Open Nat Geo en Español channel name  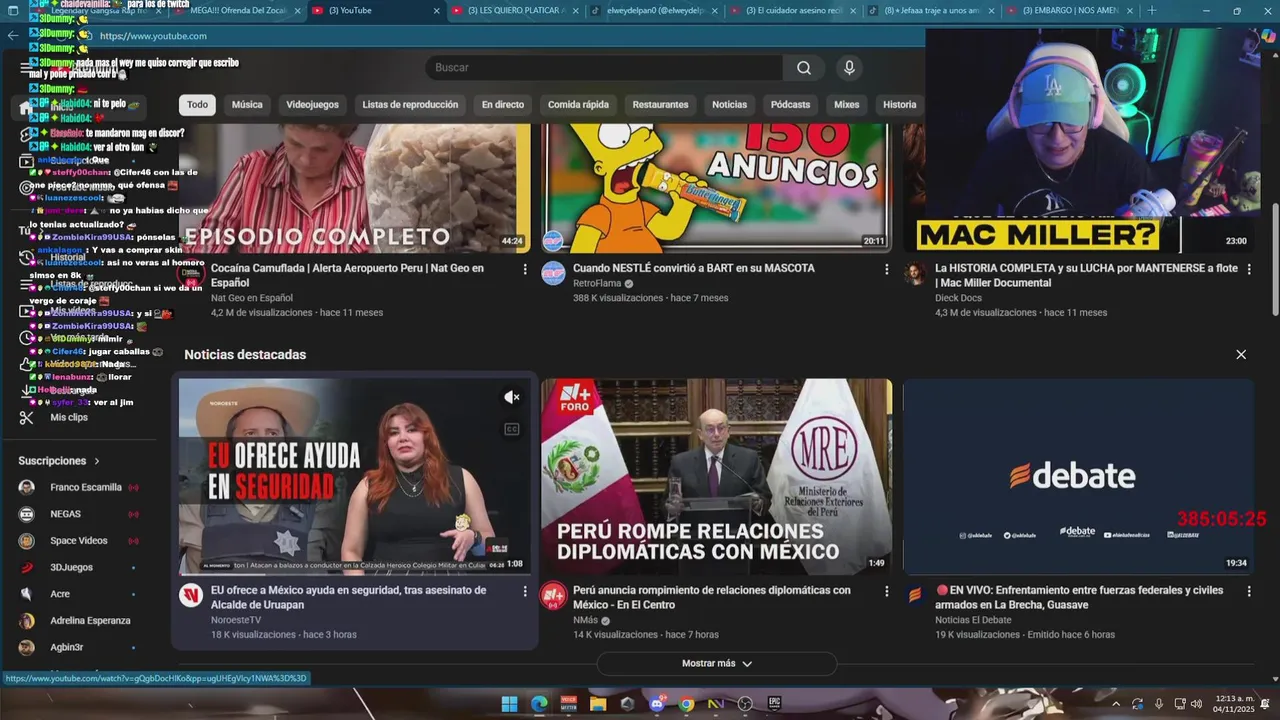click(x=252, y=298)
